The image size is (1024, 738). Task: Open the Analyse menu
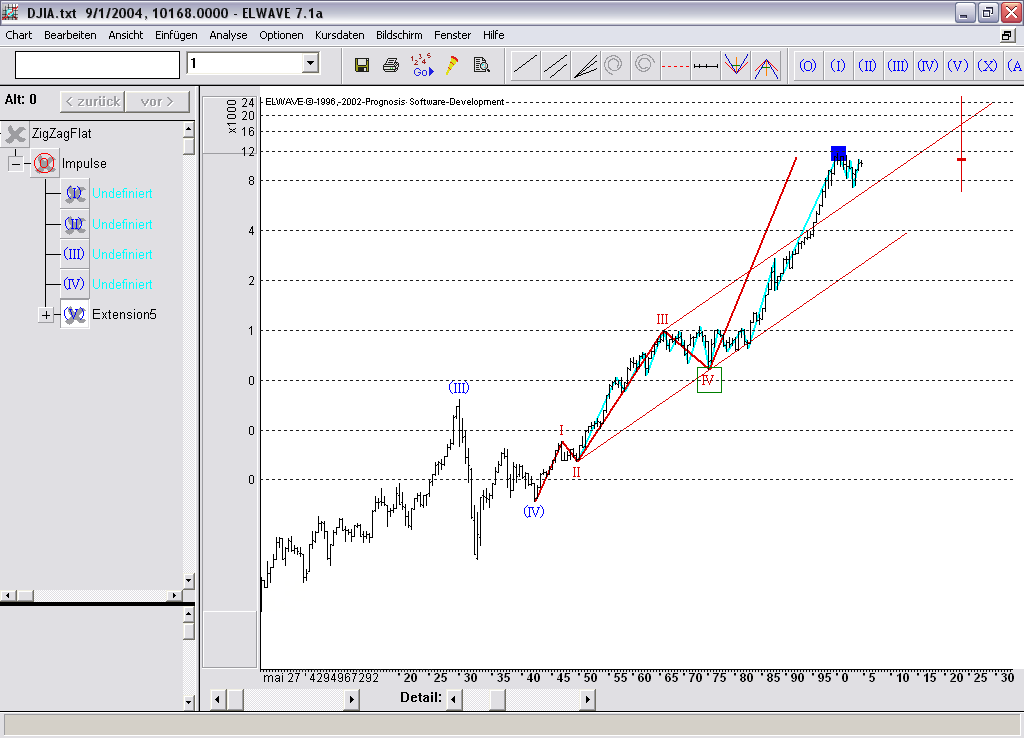[228, 35]
